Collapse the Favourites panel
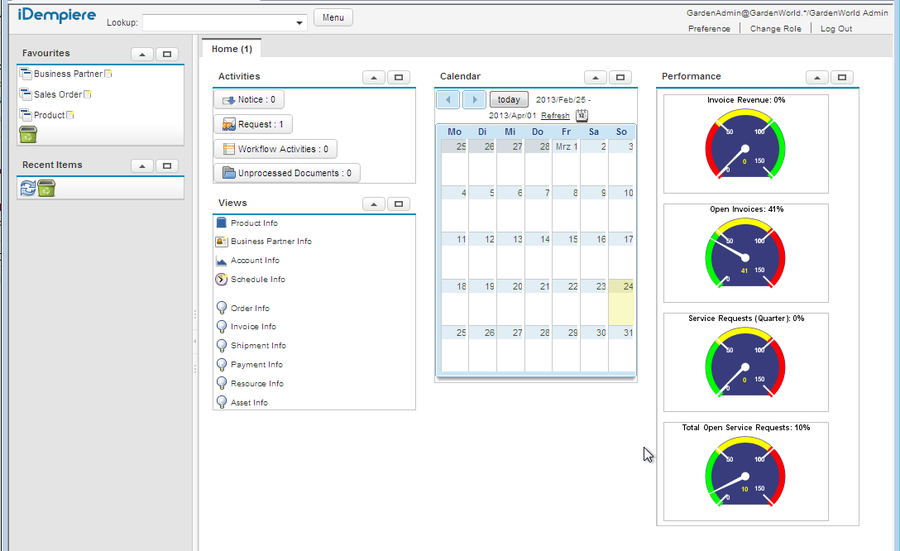Image resolution: width=900 pixels, height=551 pixels. 141,54
